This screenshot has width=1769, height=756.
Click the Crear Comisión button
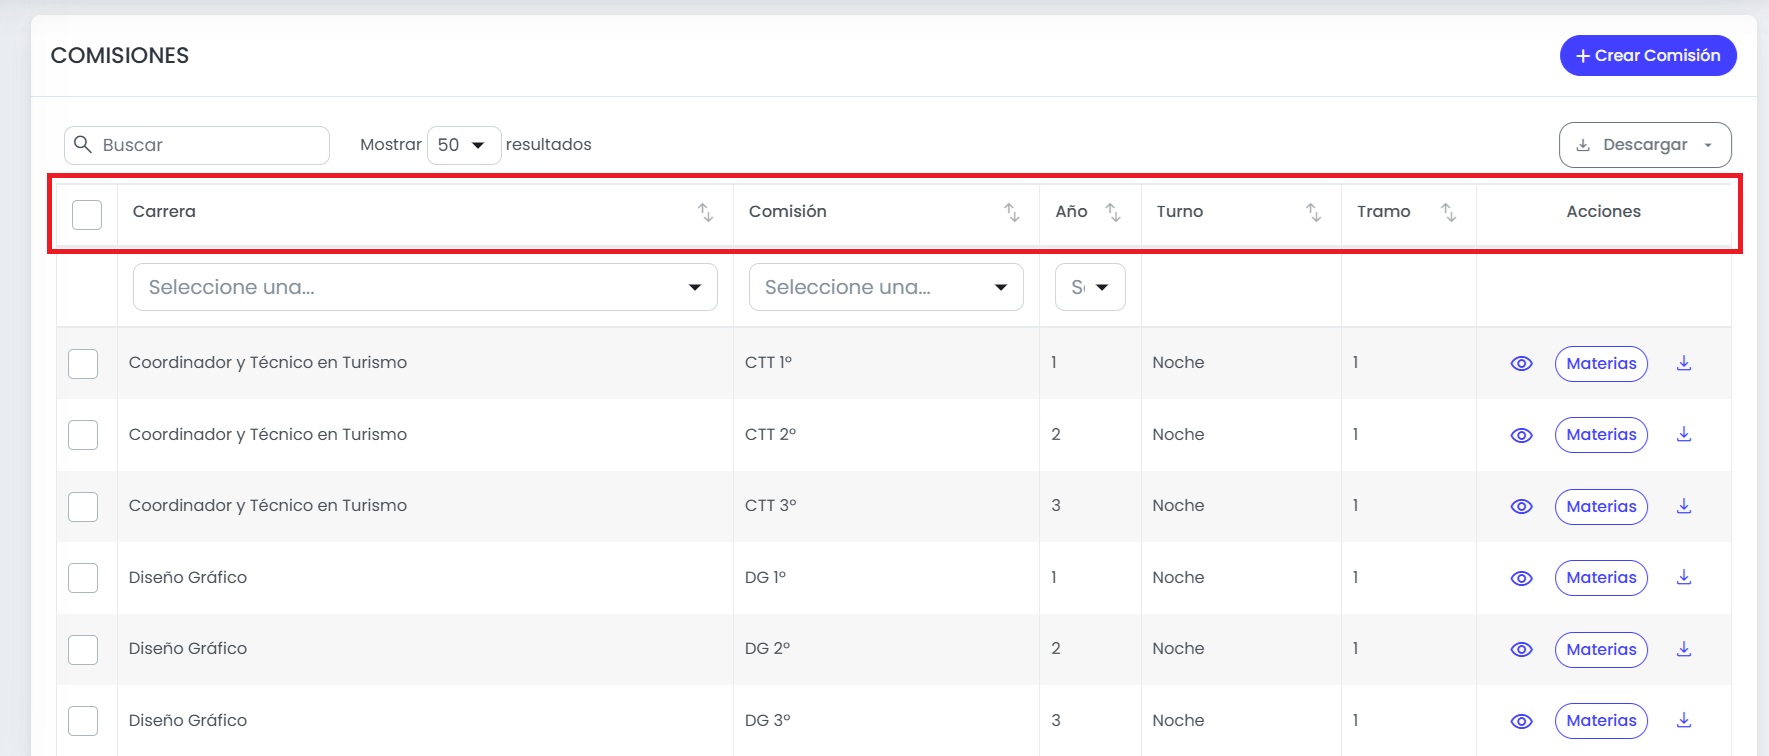coord(1648,56)
